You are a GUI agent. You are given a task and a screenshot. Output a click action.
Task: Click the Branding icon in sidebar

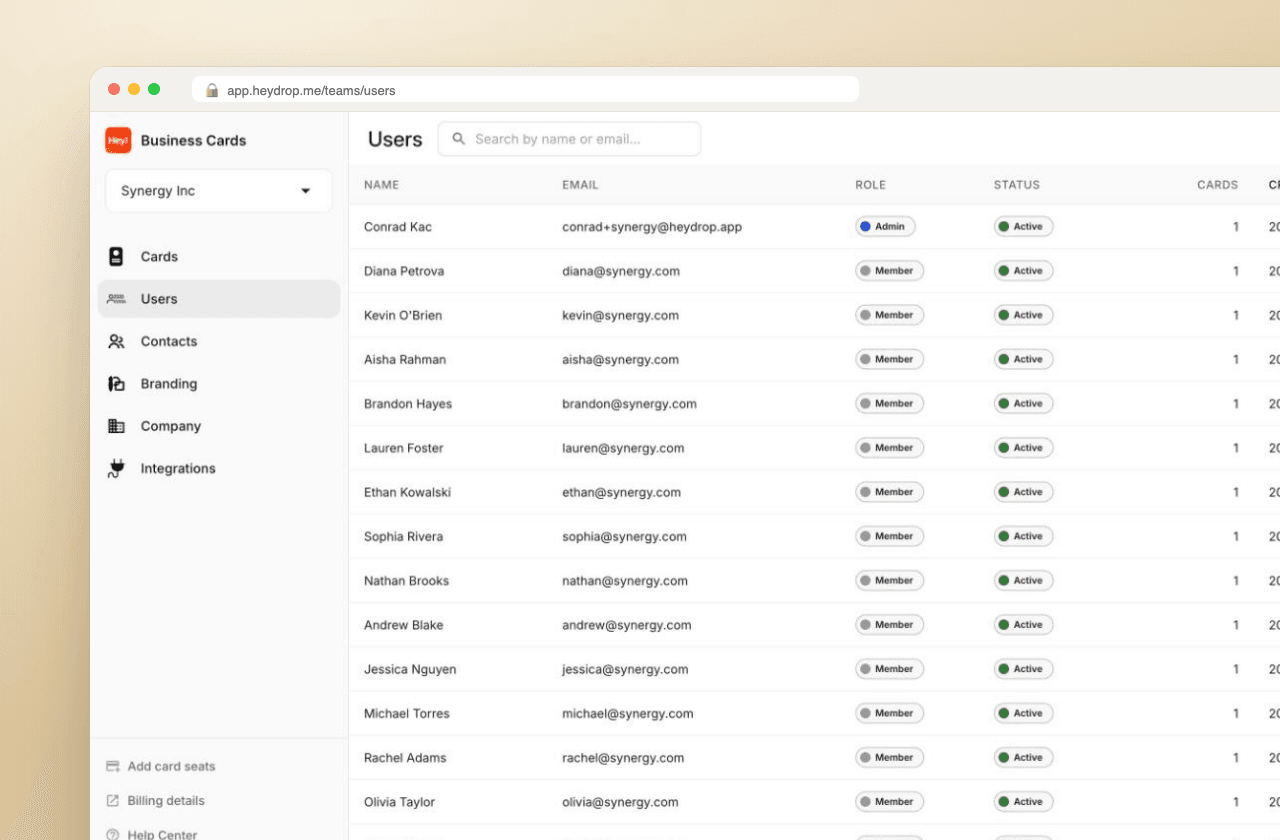[116, 384]
